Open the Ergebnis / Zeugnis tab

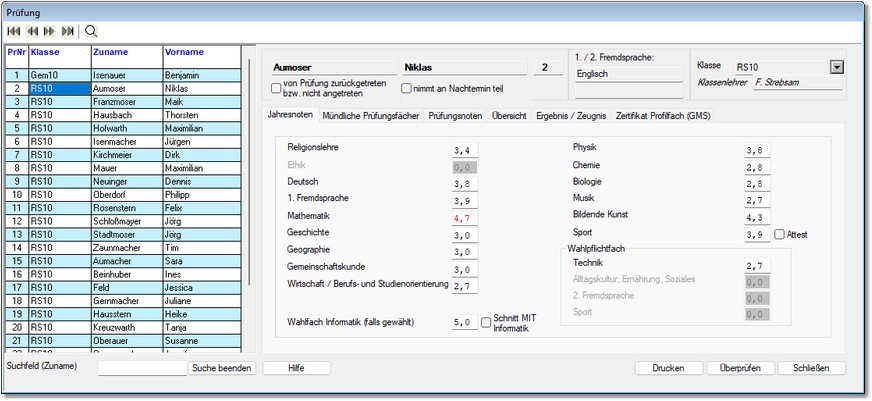570,116
